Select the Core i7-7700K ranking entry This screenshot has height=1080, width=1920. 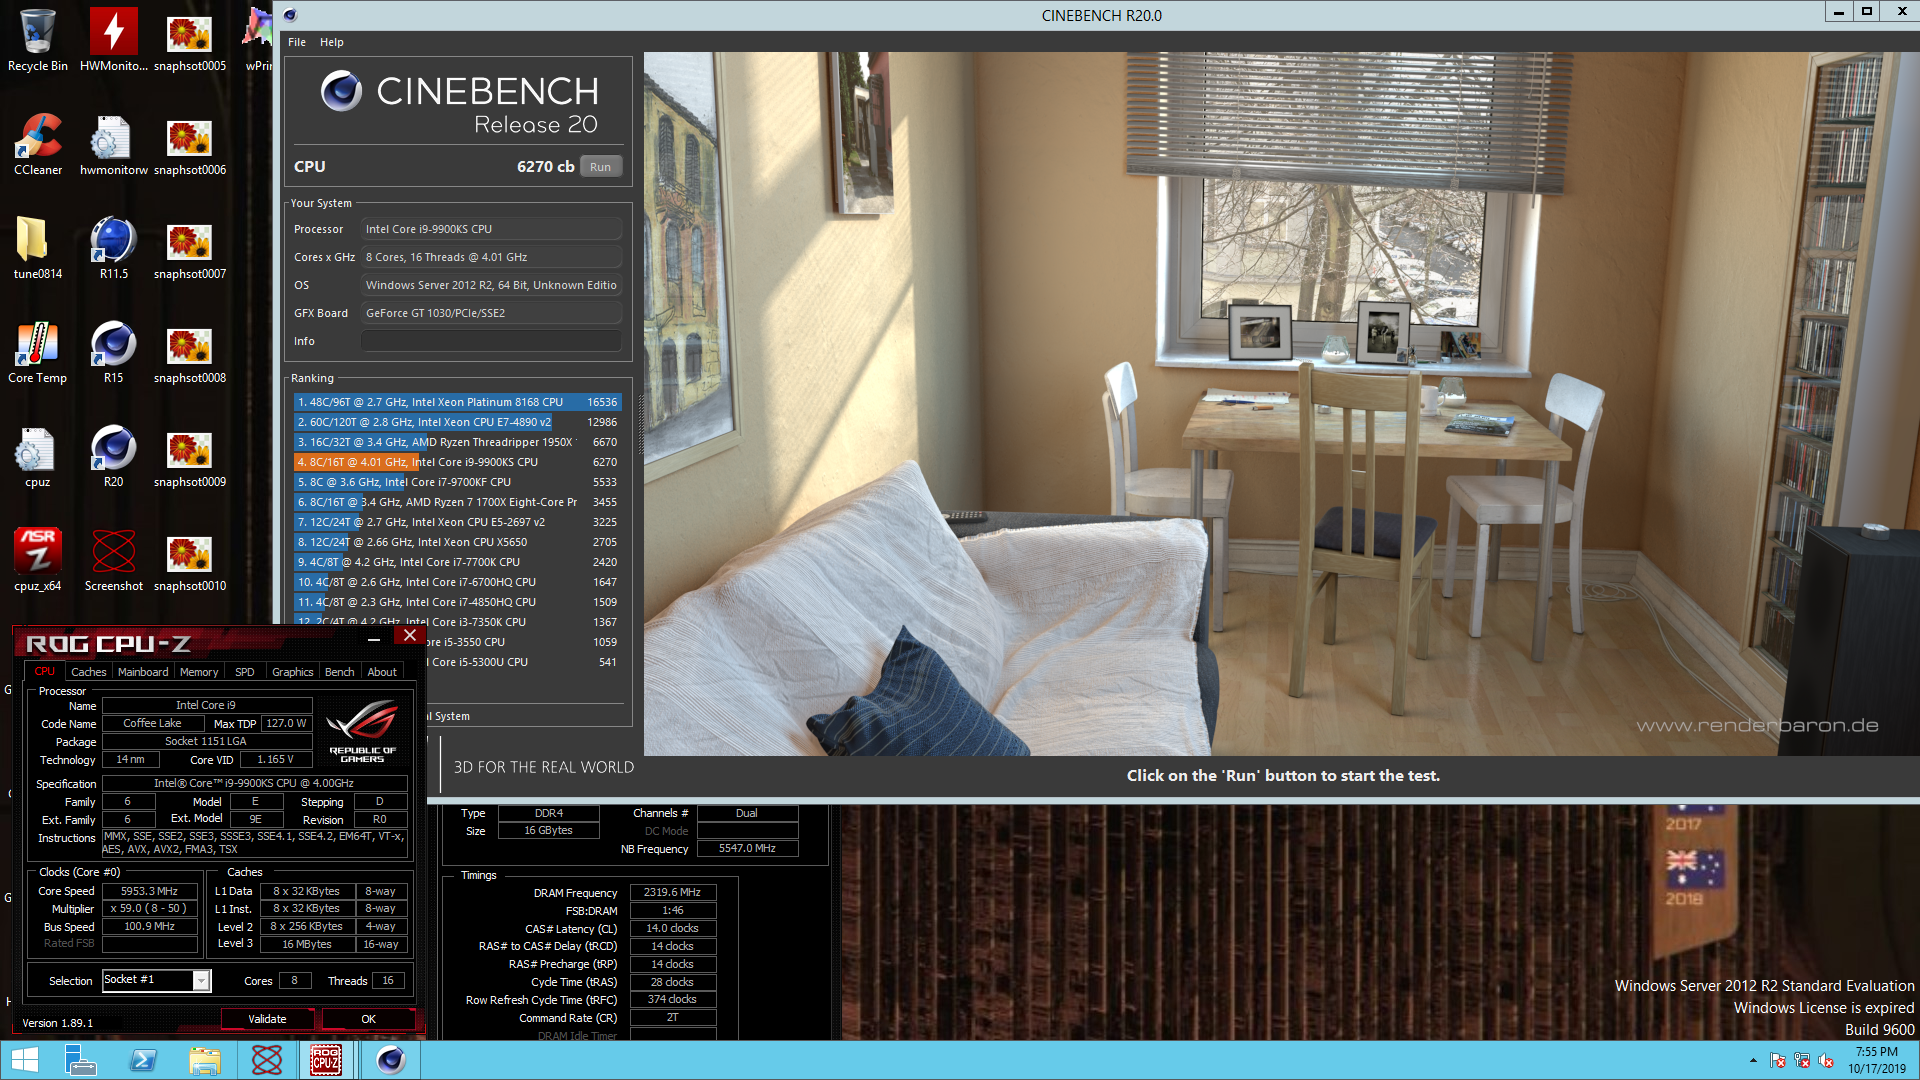click(457, 562)
